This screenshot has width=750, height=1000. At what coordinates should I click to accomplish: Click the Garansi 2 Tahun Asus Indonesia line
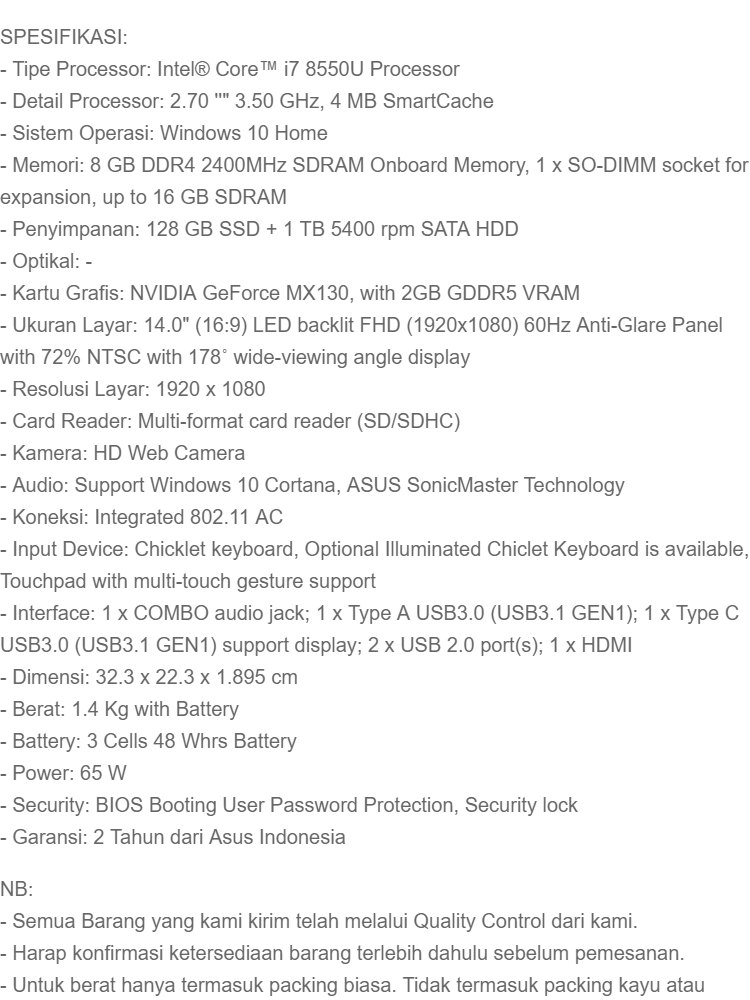tap(174, 837)
